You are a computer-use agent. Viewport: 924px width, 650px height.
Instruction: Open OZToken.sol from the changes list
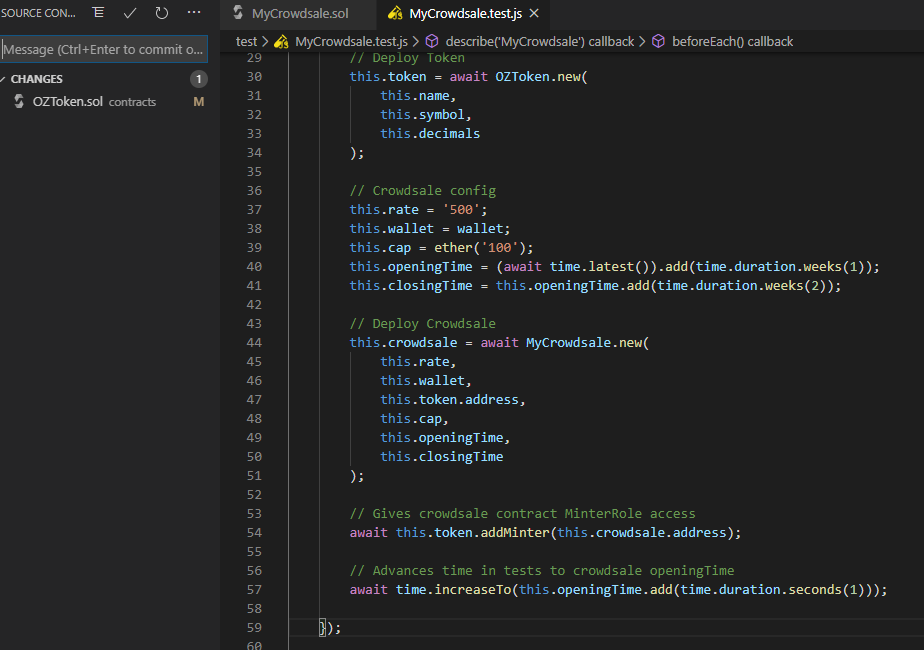point(68,101)
